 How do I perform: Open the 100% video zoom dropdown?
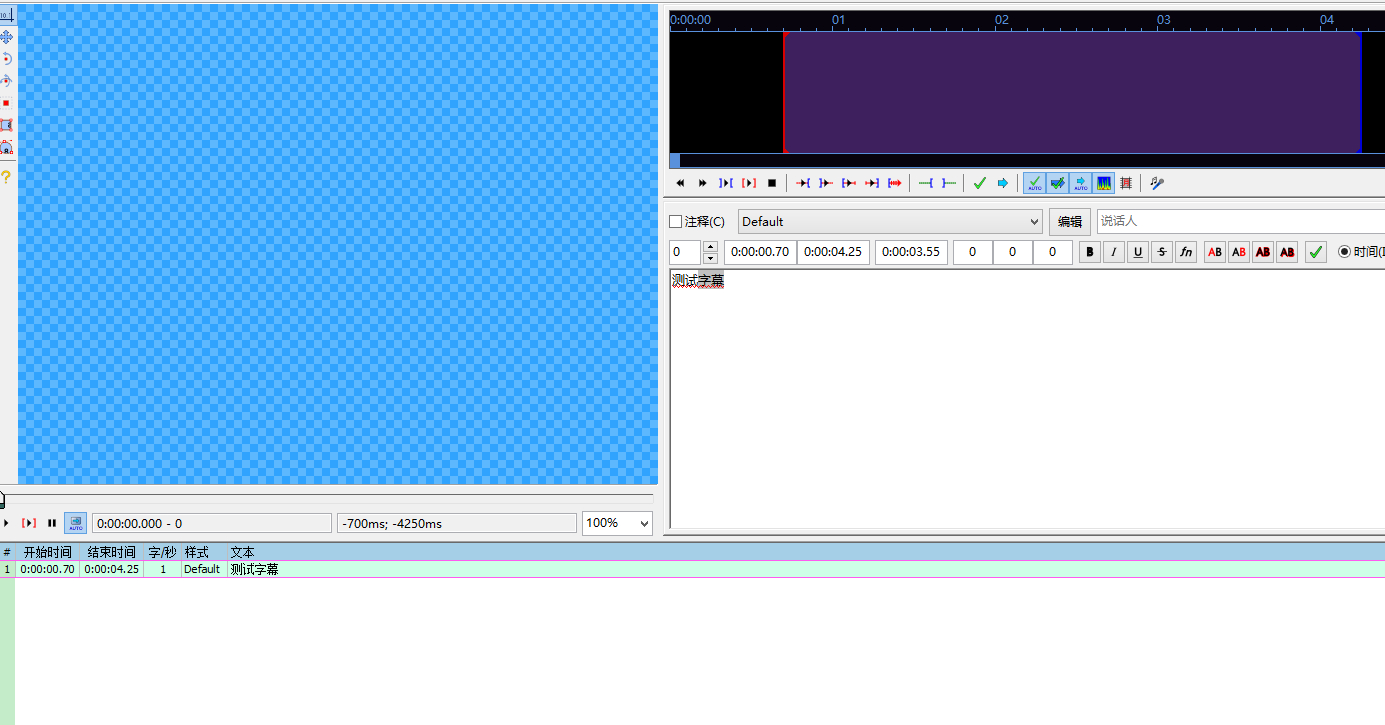click(617, 523)
